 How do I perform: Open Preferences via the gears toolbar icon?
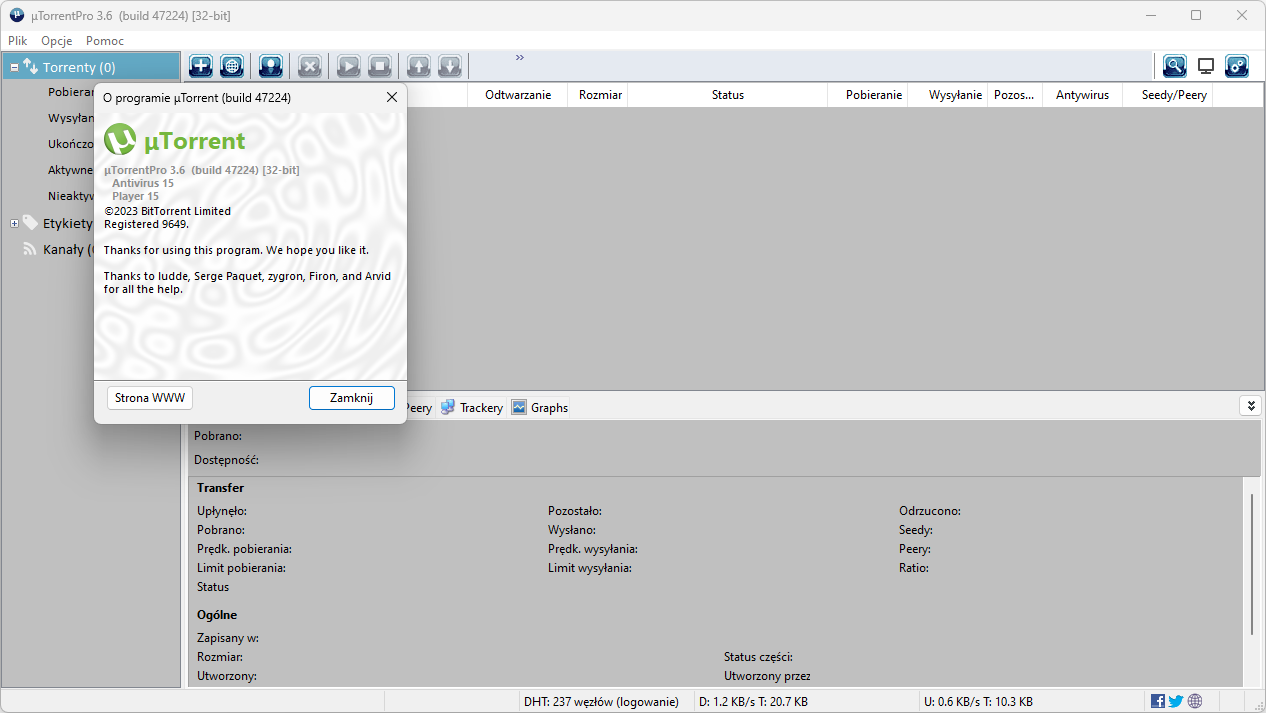point(1237,66)
